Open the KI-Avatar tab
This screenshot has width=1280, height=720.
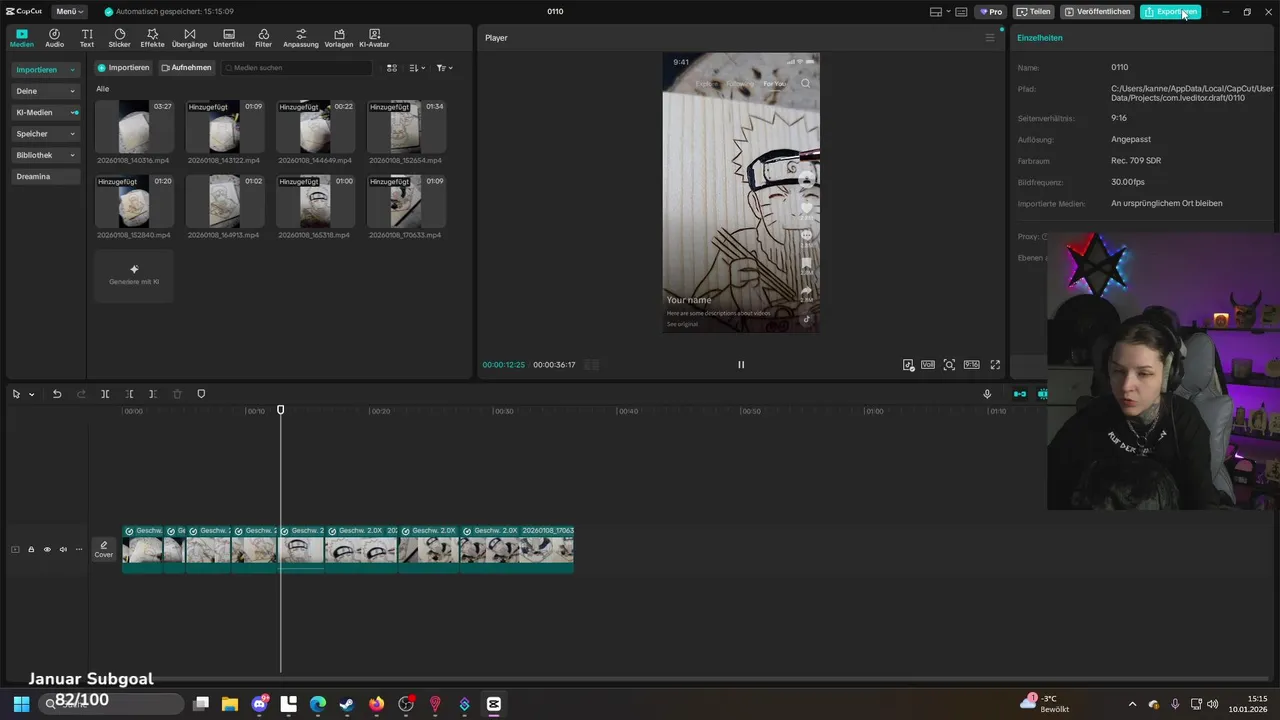pos(374,38)
